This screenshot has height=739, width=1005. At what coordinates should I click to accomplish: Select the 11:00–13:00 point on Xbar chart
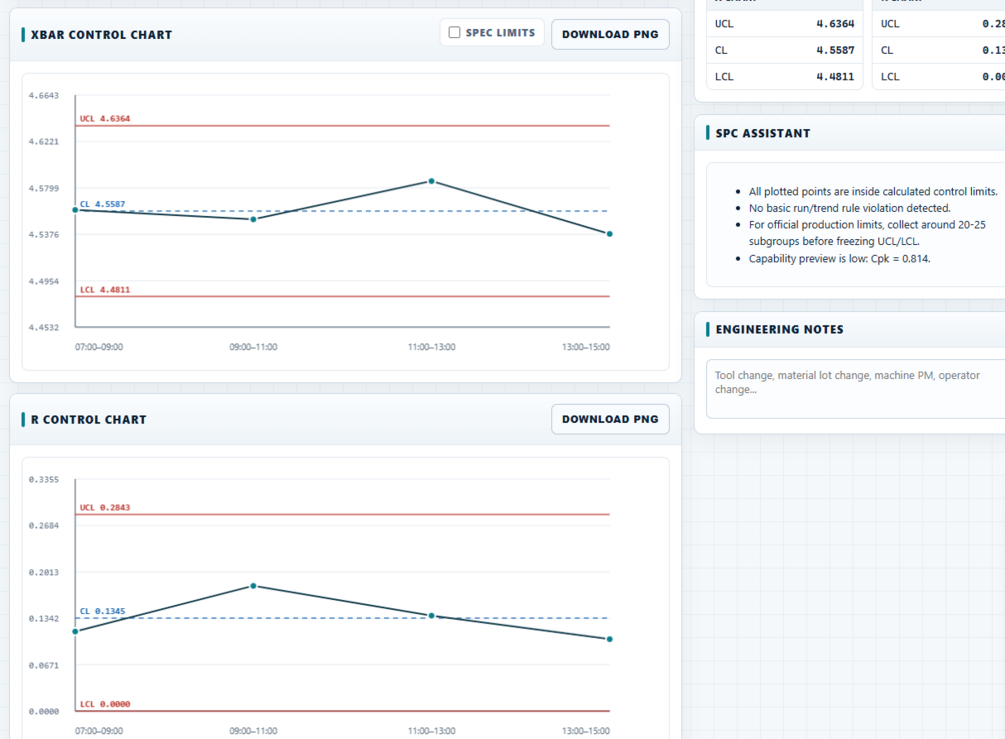pyautogui.click(x=431, y=181)
